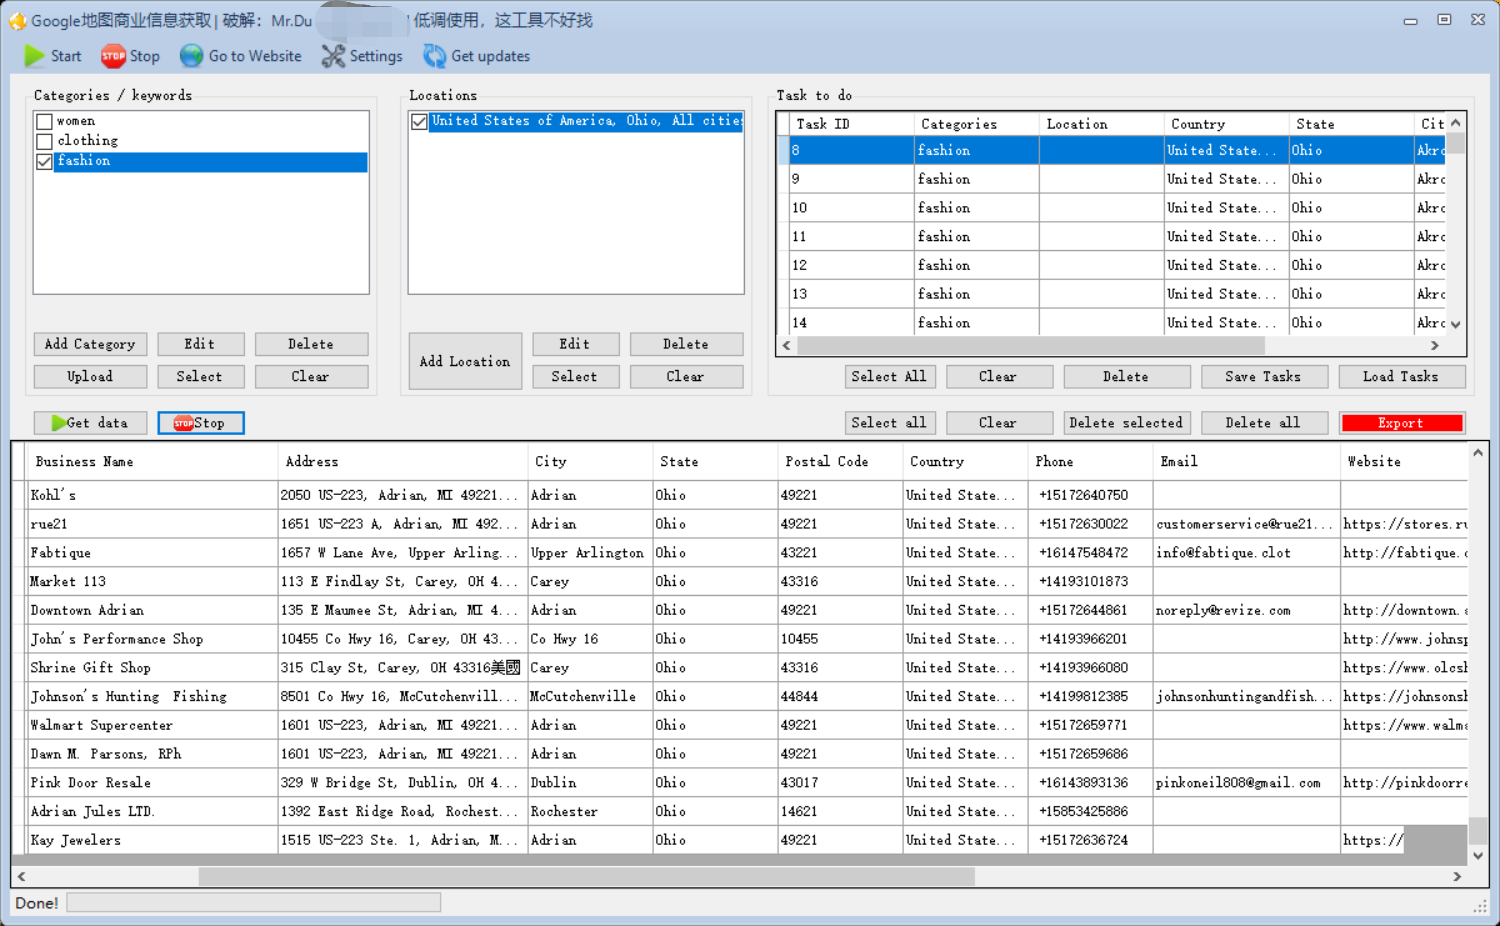Click the Stop button beside Get data

pos(200,423)
